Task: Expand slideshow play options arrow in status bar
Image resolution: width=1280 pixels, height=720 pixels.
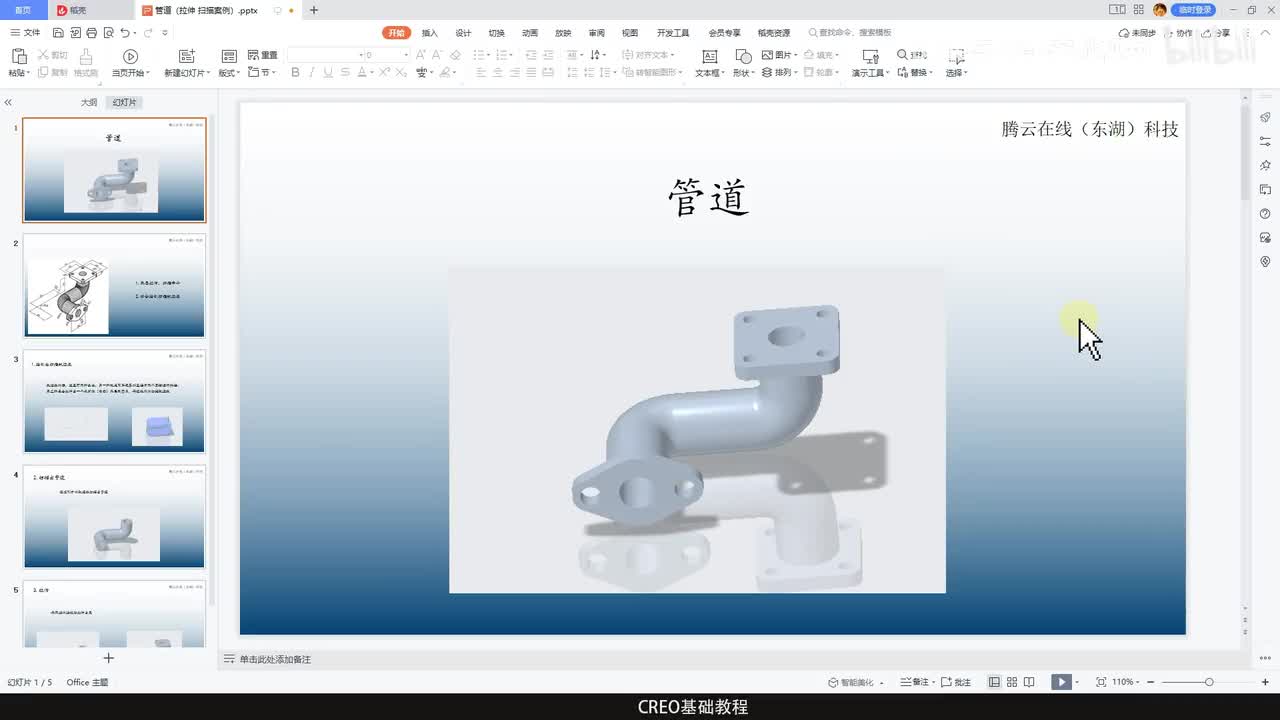Action: coord(1079,682)
